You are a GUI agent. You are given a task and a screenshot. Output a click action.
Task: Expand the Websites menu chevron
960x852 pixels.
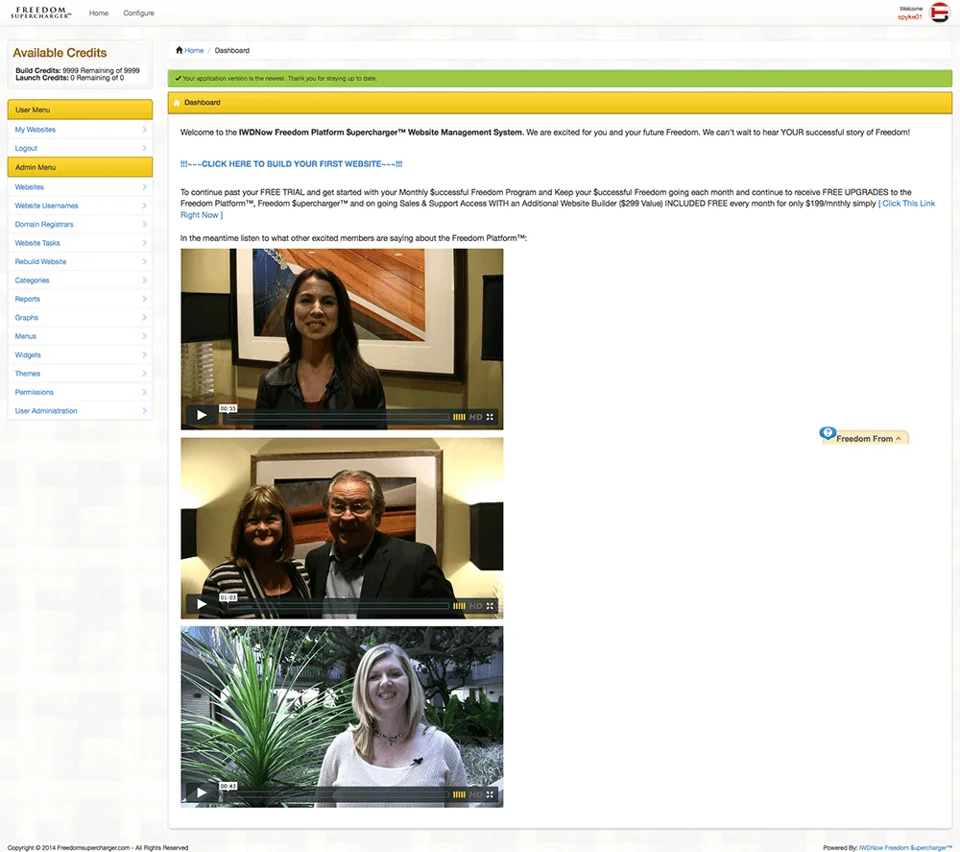pyautogui.click(x=144, y=187)
